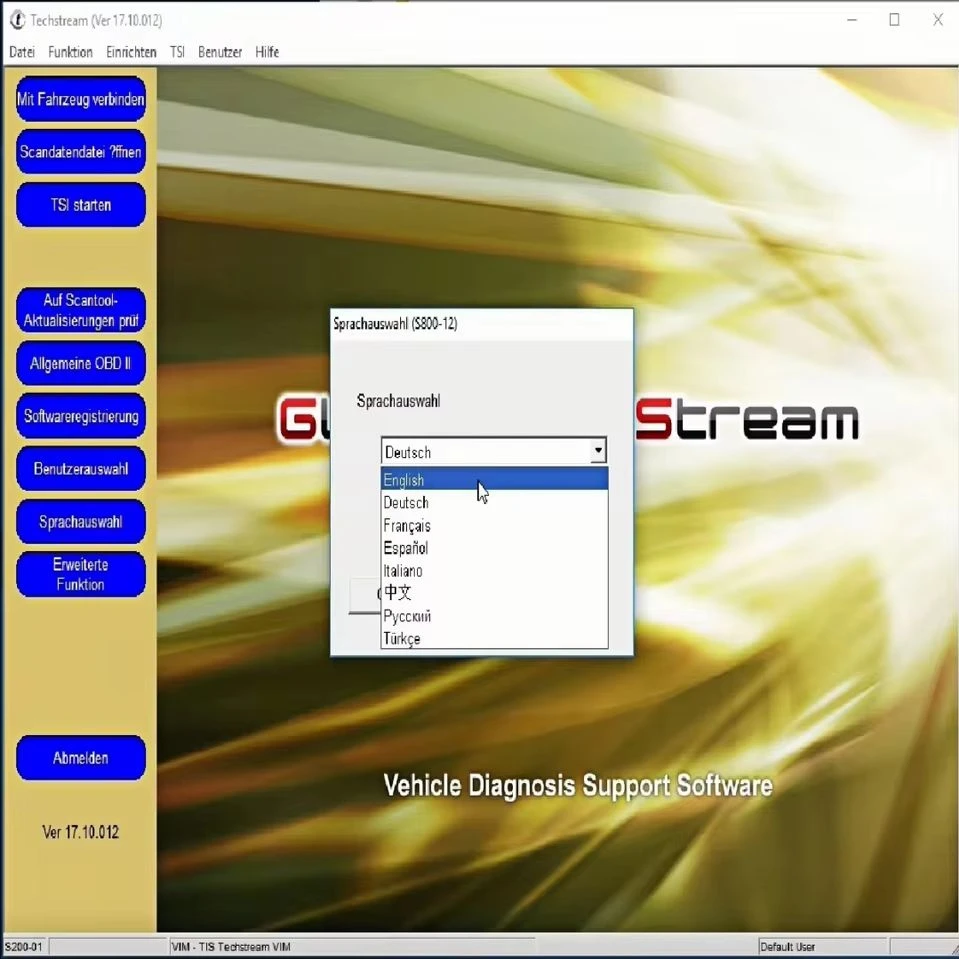Click the Softwareregistrierung button
Screen dimensions: 959x959
pyautogui.click(x=81, y=416)
